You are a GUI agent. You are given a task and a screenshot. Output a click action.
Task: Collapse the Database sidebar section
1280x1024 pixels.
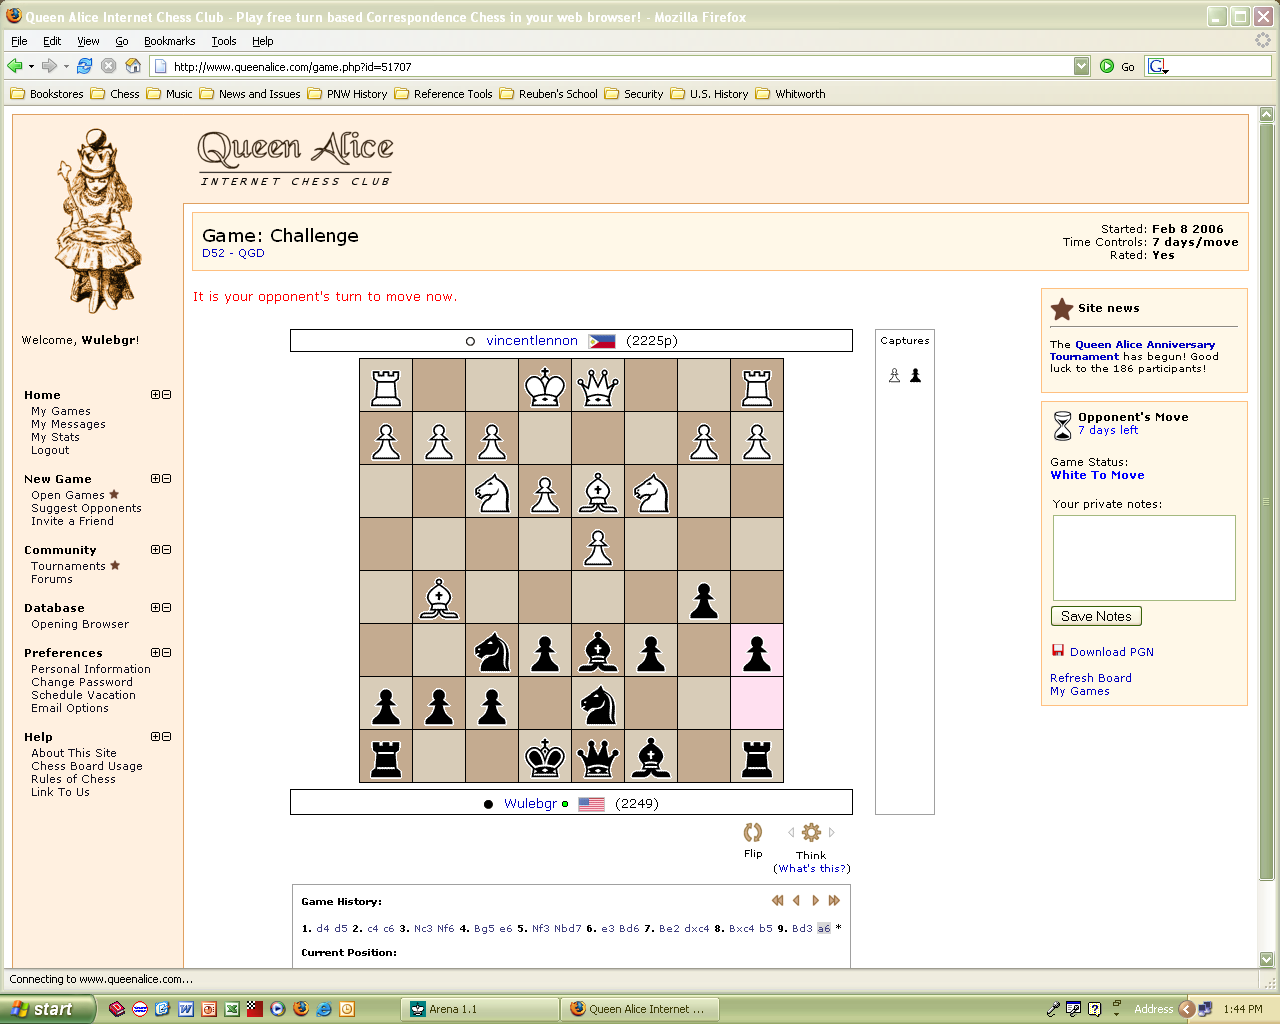(x=166, y=608)
